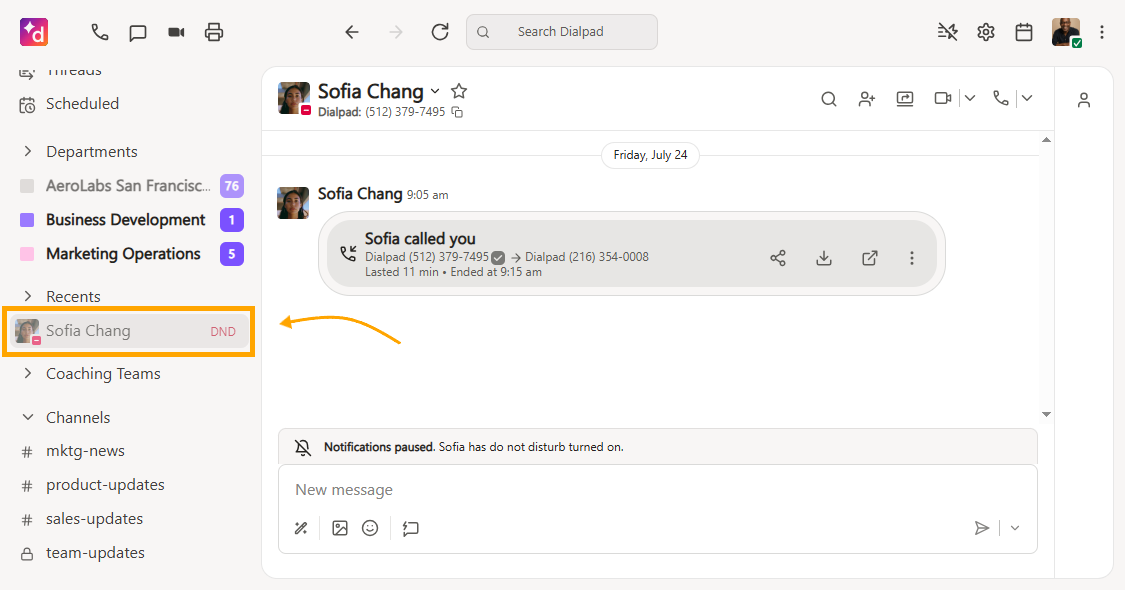Screen dimensions: 1125x590
Task: Click the Friday, July 24 date pill
Action: click(650, 155)
